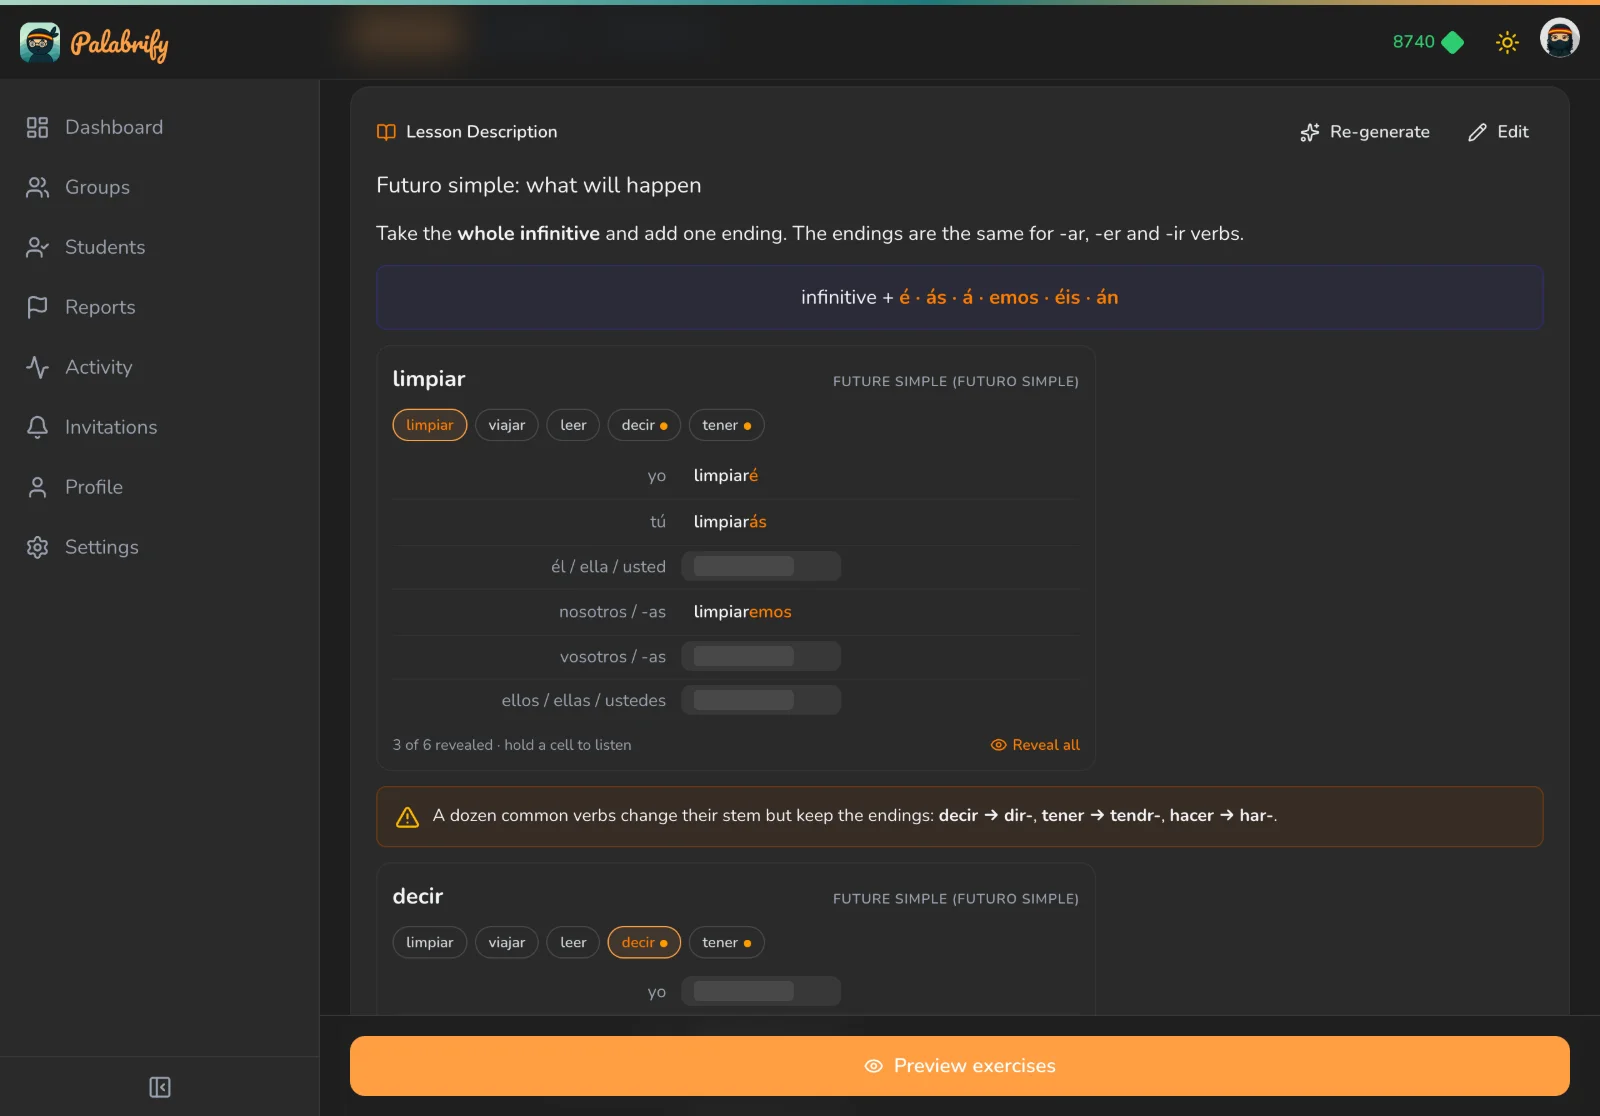Select the tener chip in the decir card
This screenshot has height=1116, width=1600.
(726, 942)
